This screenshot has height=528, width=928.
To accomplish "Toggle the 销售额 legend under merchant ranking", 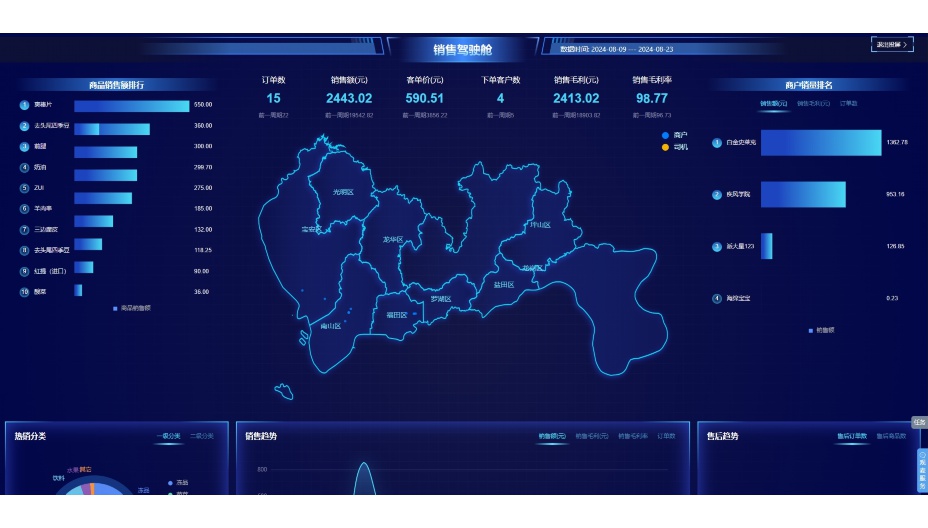I will (821, 330).
